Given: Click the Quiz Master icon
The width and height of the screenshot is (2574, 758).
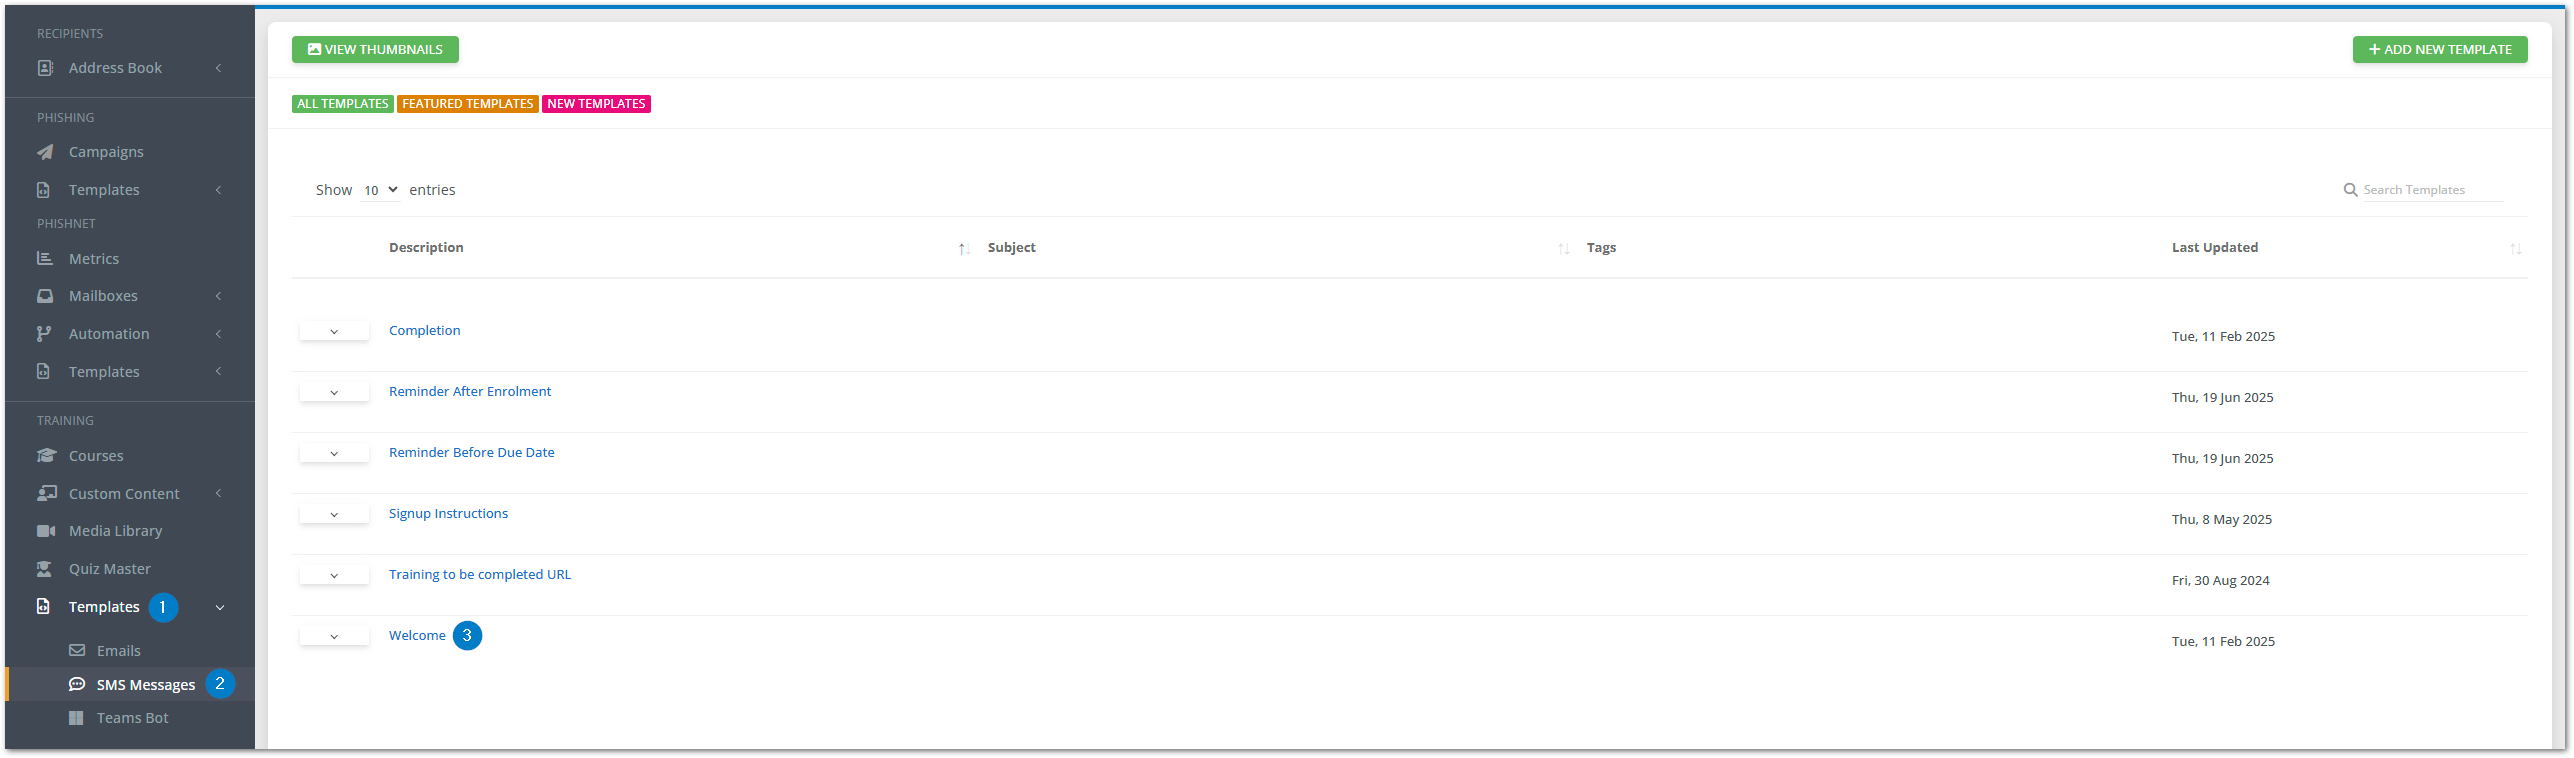Looking at the screenshot, I should (x=45, y=569).
